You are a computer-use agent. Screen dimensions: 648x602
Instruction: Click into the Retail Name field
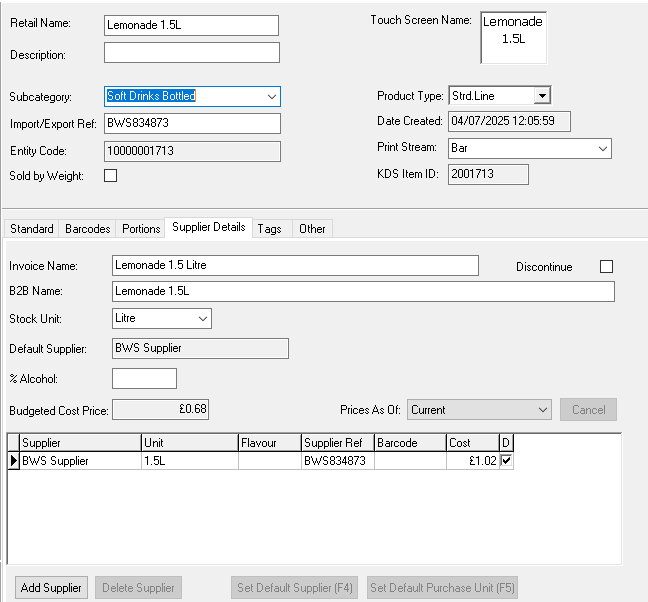click(x=191, y=26)
